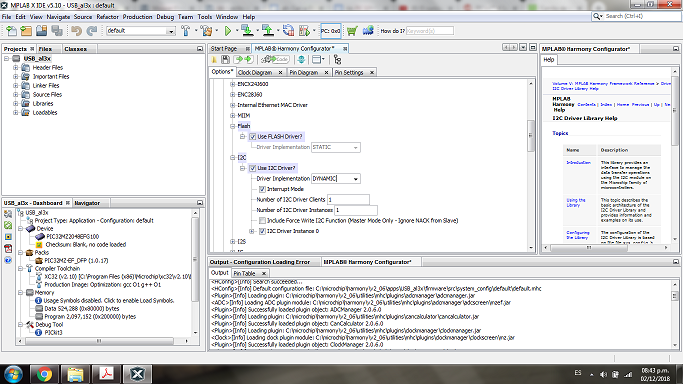Click Number of I2C Driver Instances field
683x384 pixels.
point(356,210)
